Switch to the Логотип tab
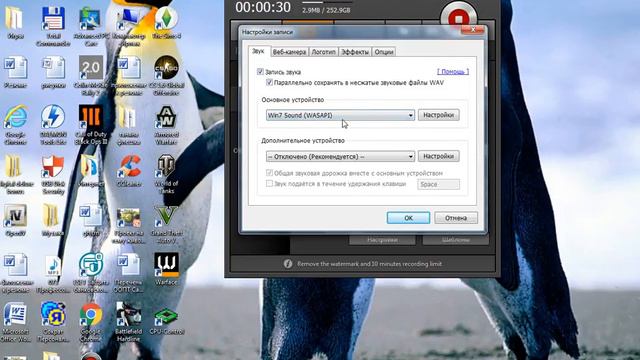The width and height of the screenshot is (640, 360). [323, 52]
